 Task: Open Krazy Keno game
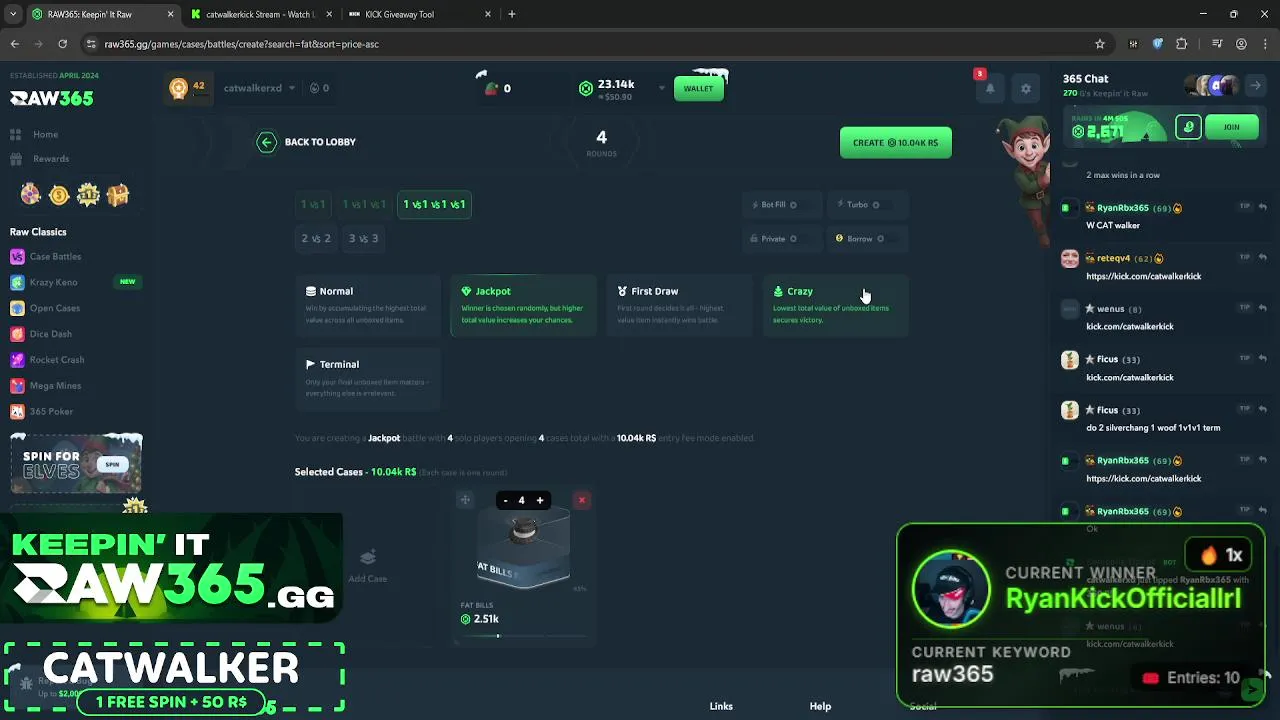tap(53, 282)
